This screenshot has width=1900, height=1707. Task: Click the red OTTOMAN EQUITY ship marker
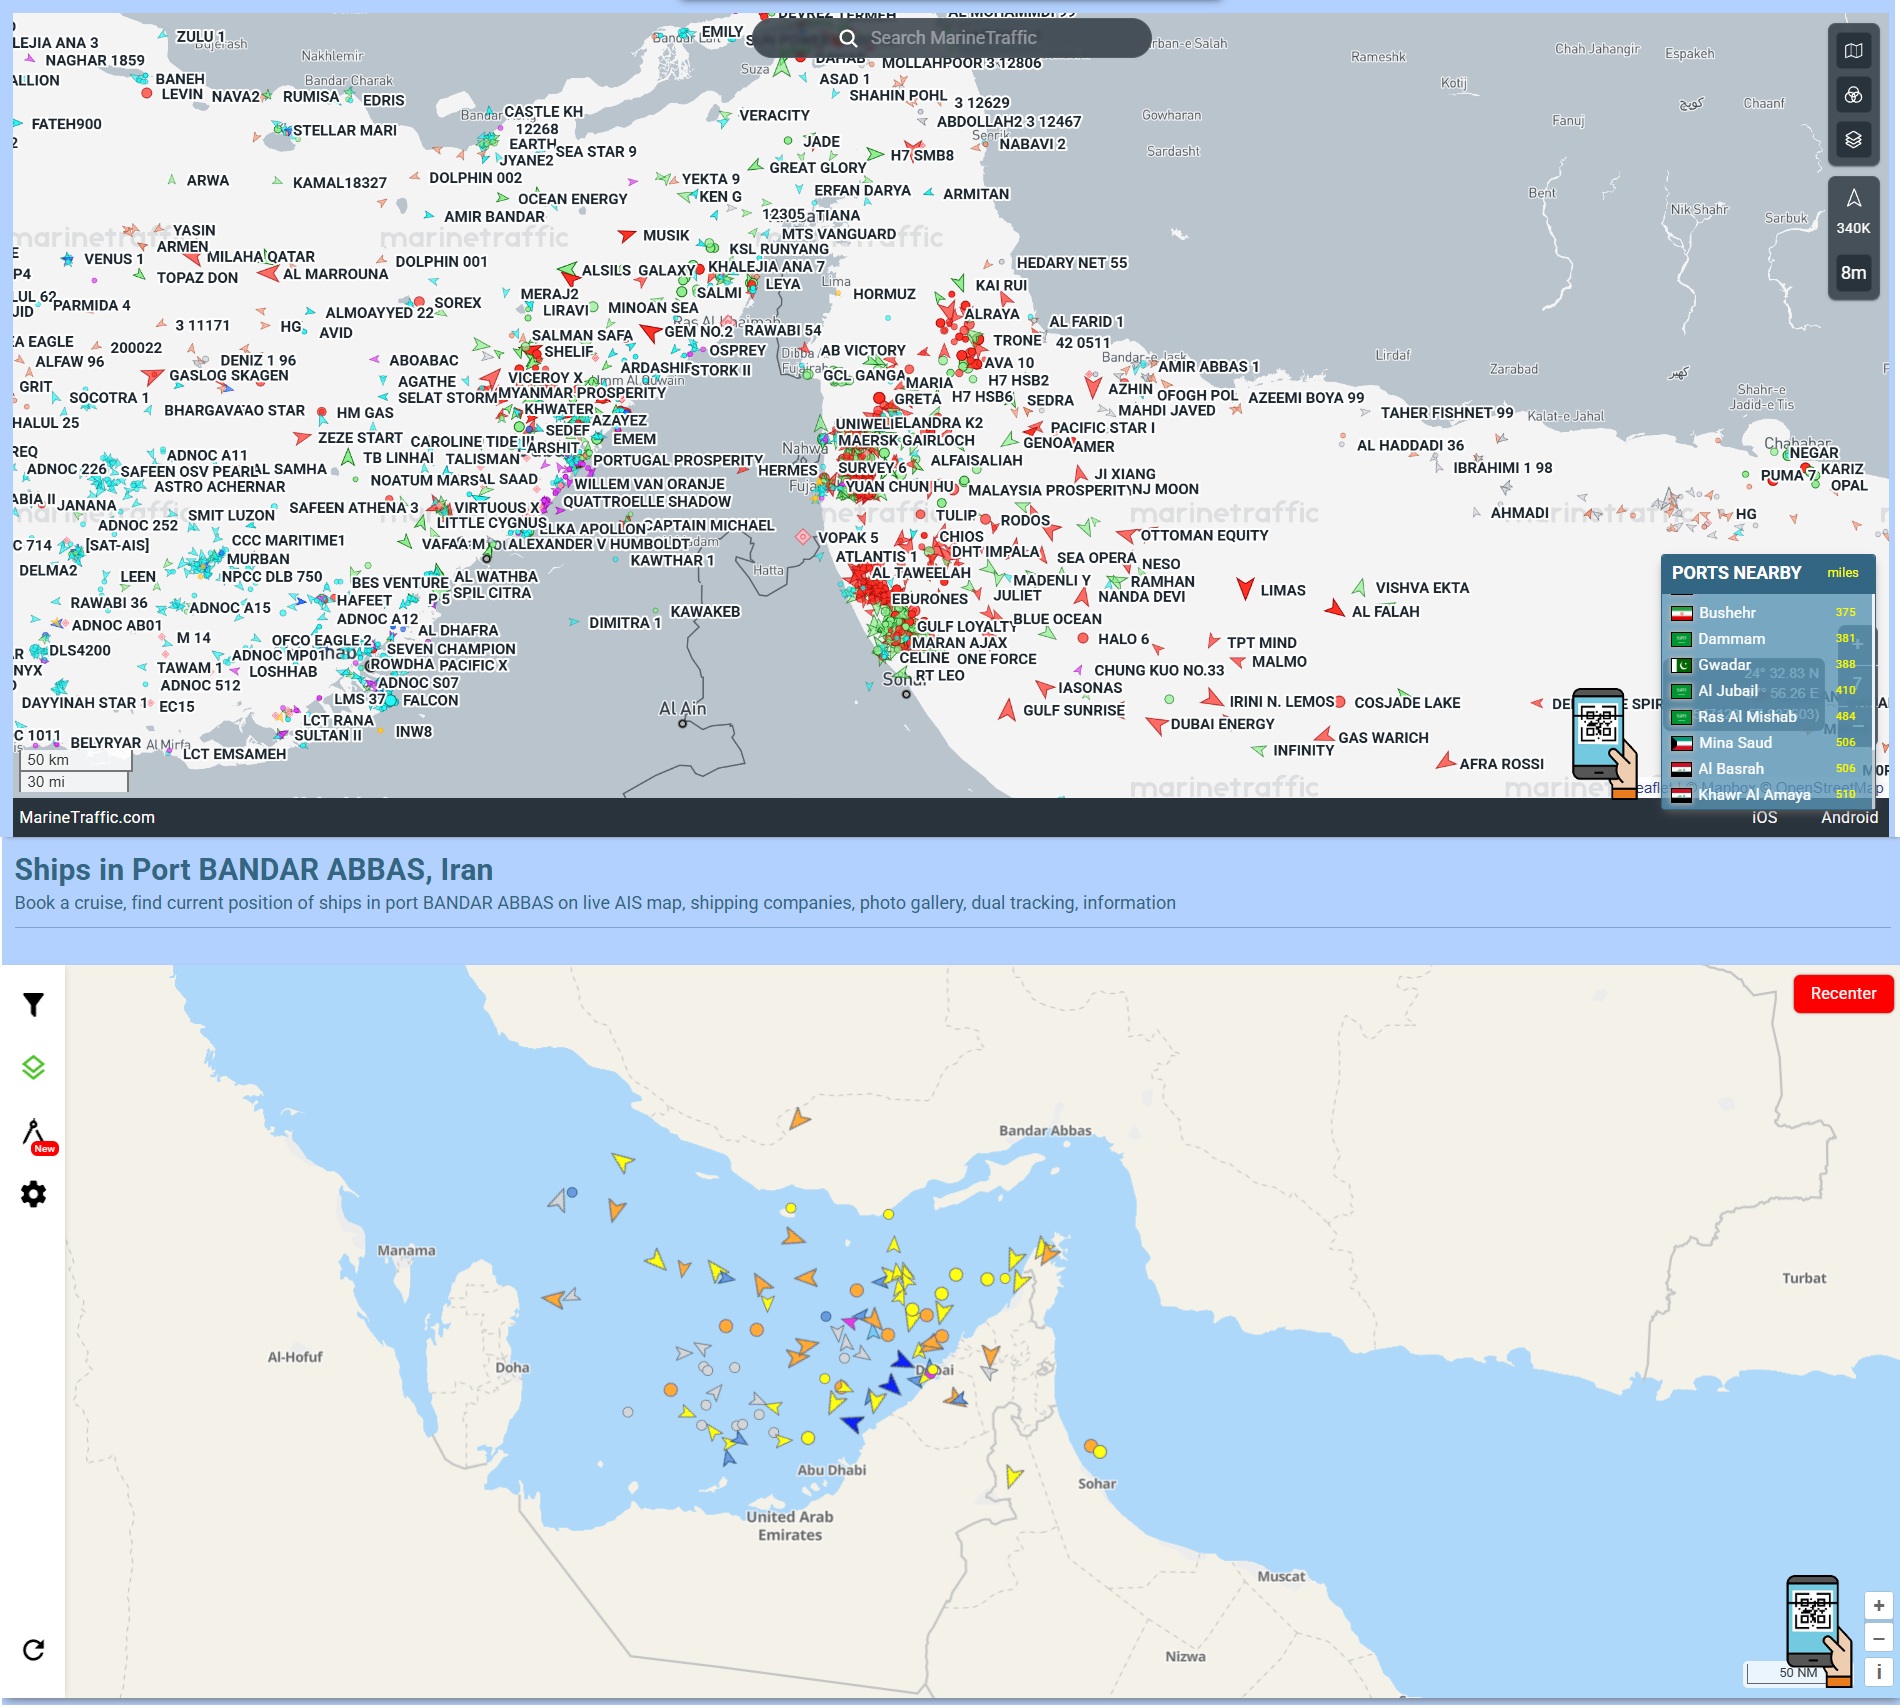1128,536
